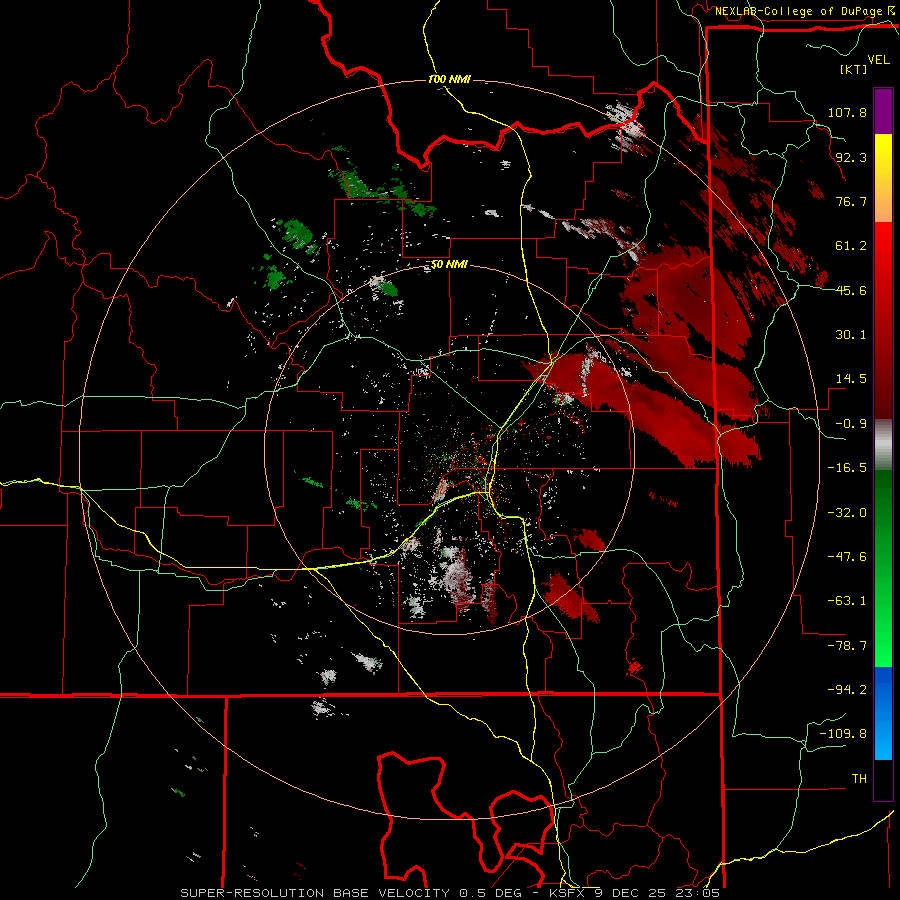Click the "TH" label on the legend
The height and width of the screenshot is (900, 900).
(859, 779)
